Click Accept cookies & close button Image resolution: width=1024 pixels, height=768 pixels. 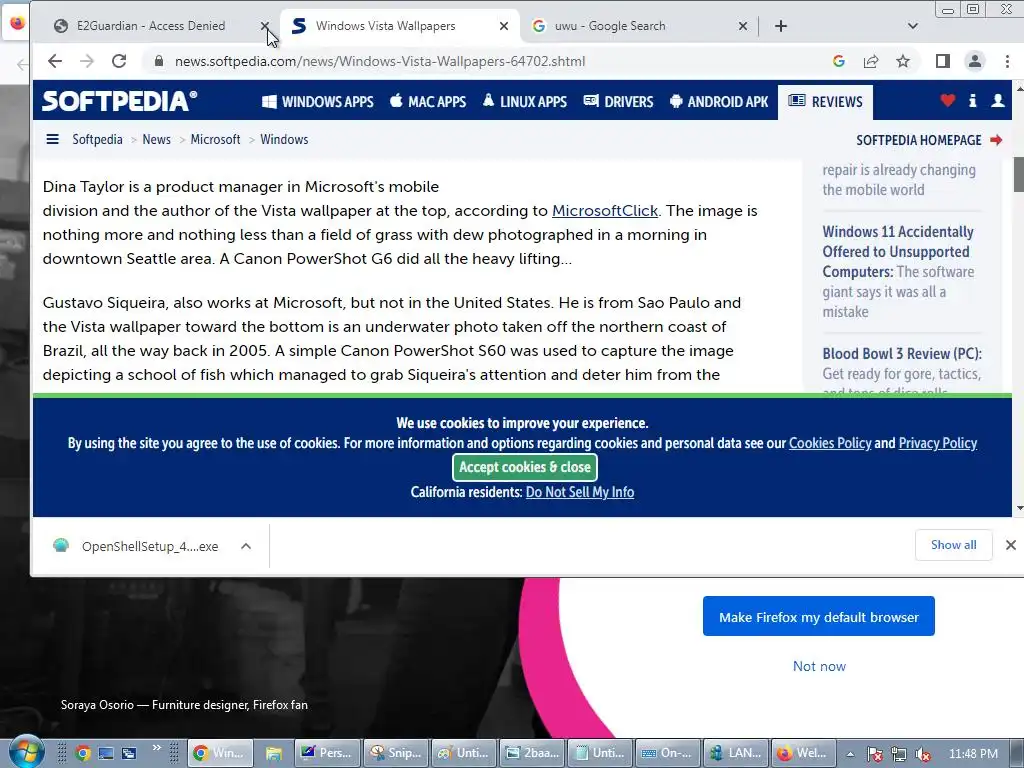point(525,467)
